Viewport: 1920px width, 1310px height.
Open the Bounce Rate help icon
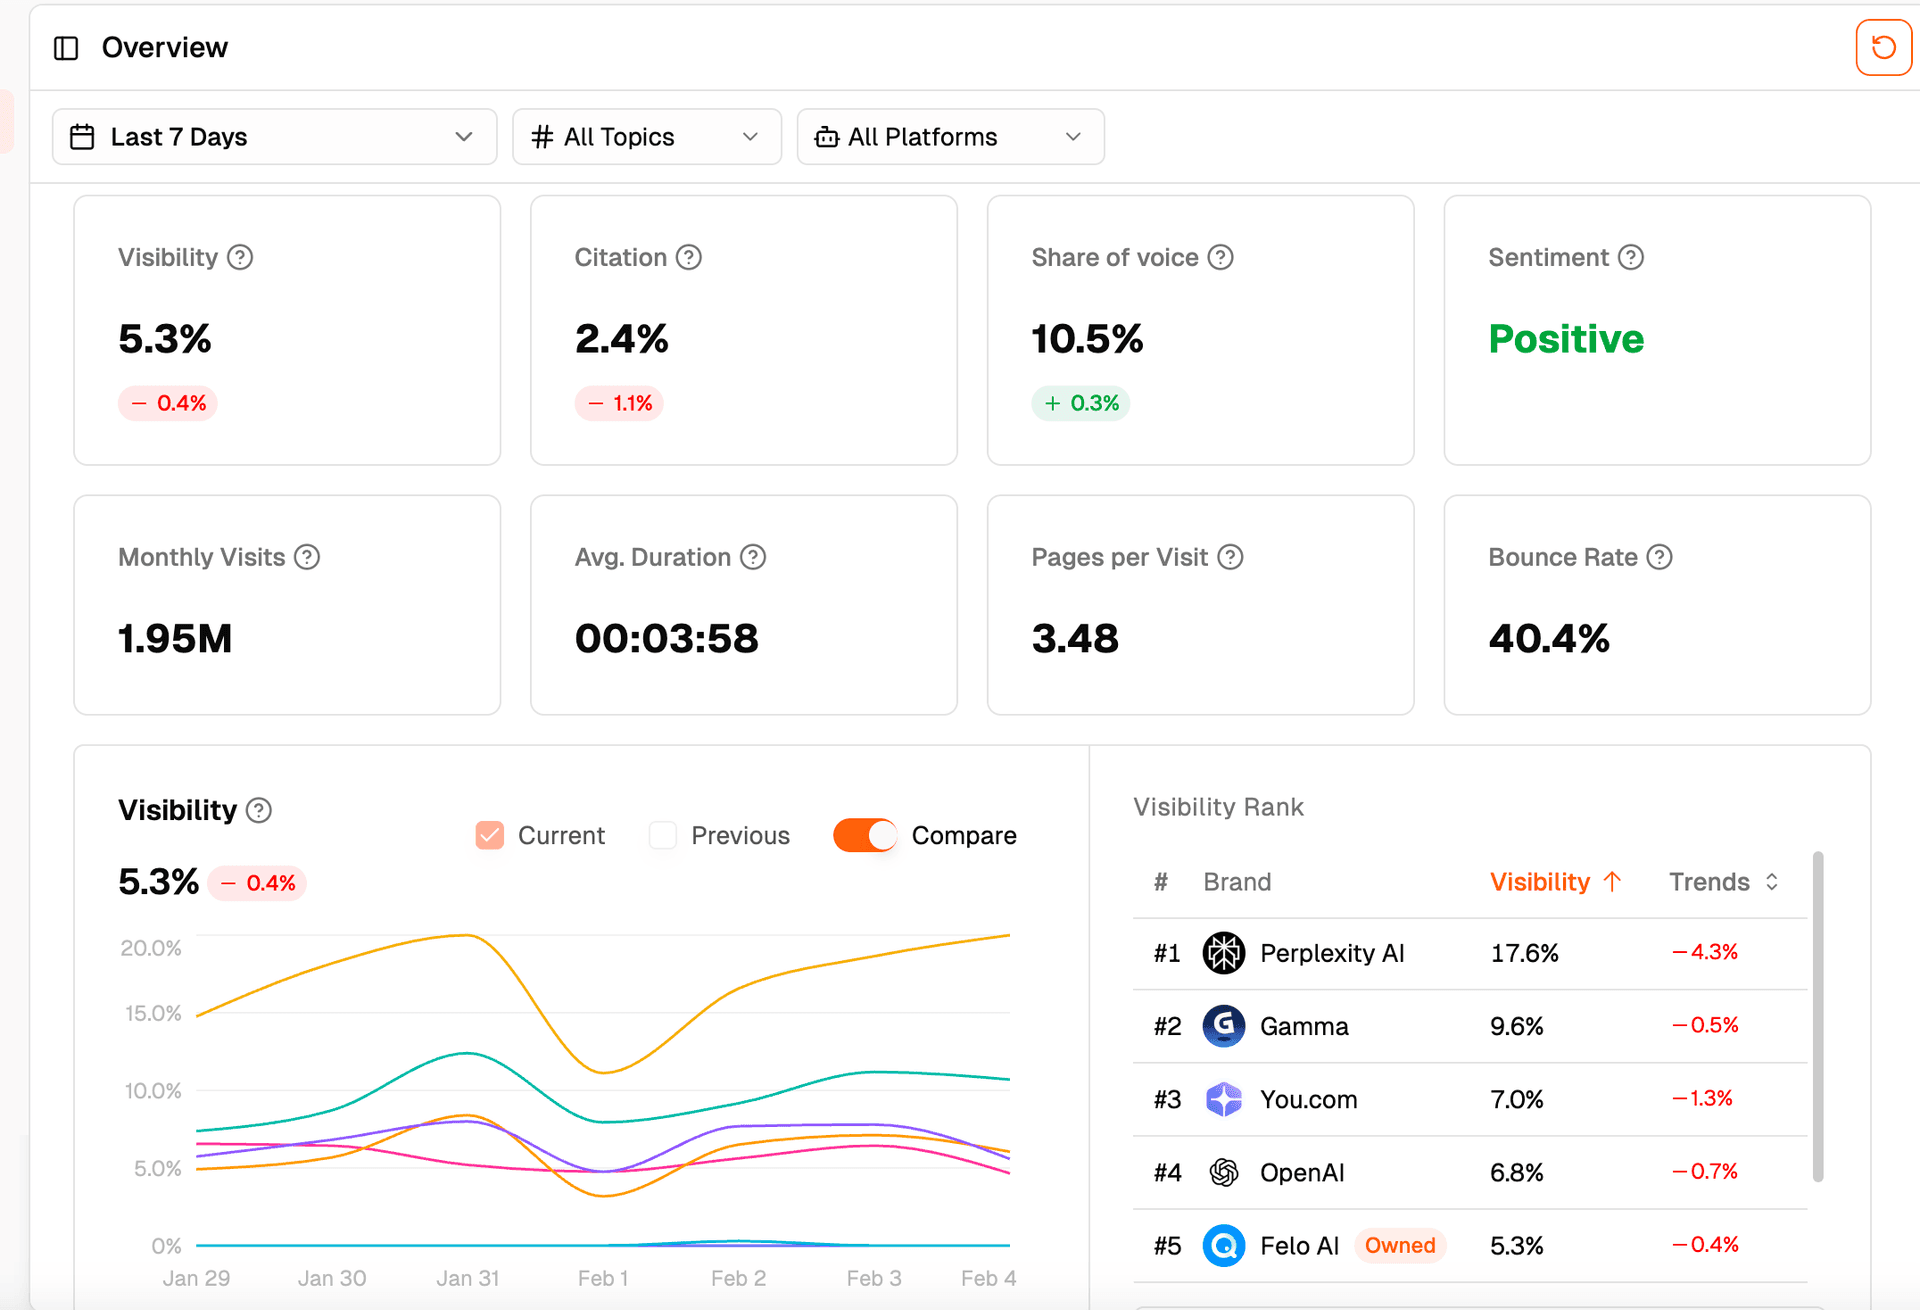[1660, 557]
